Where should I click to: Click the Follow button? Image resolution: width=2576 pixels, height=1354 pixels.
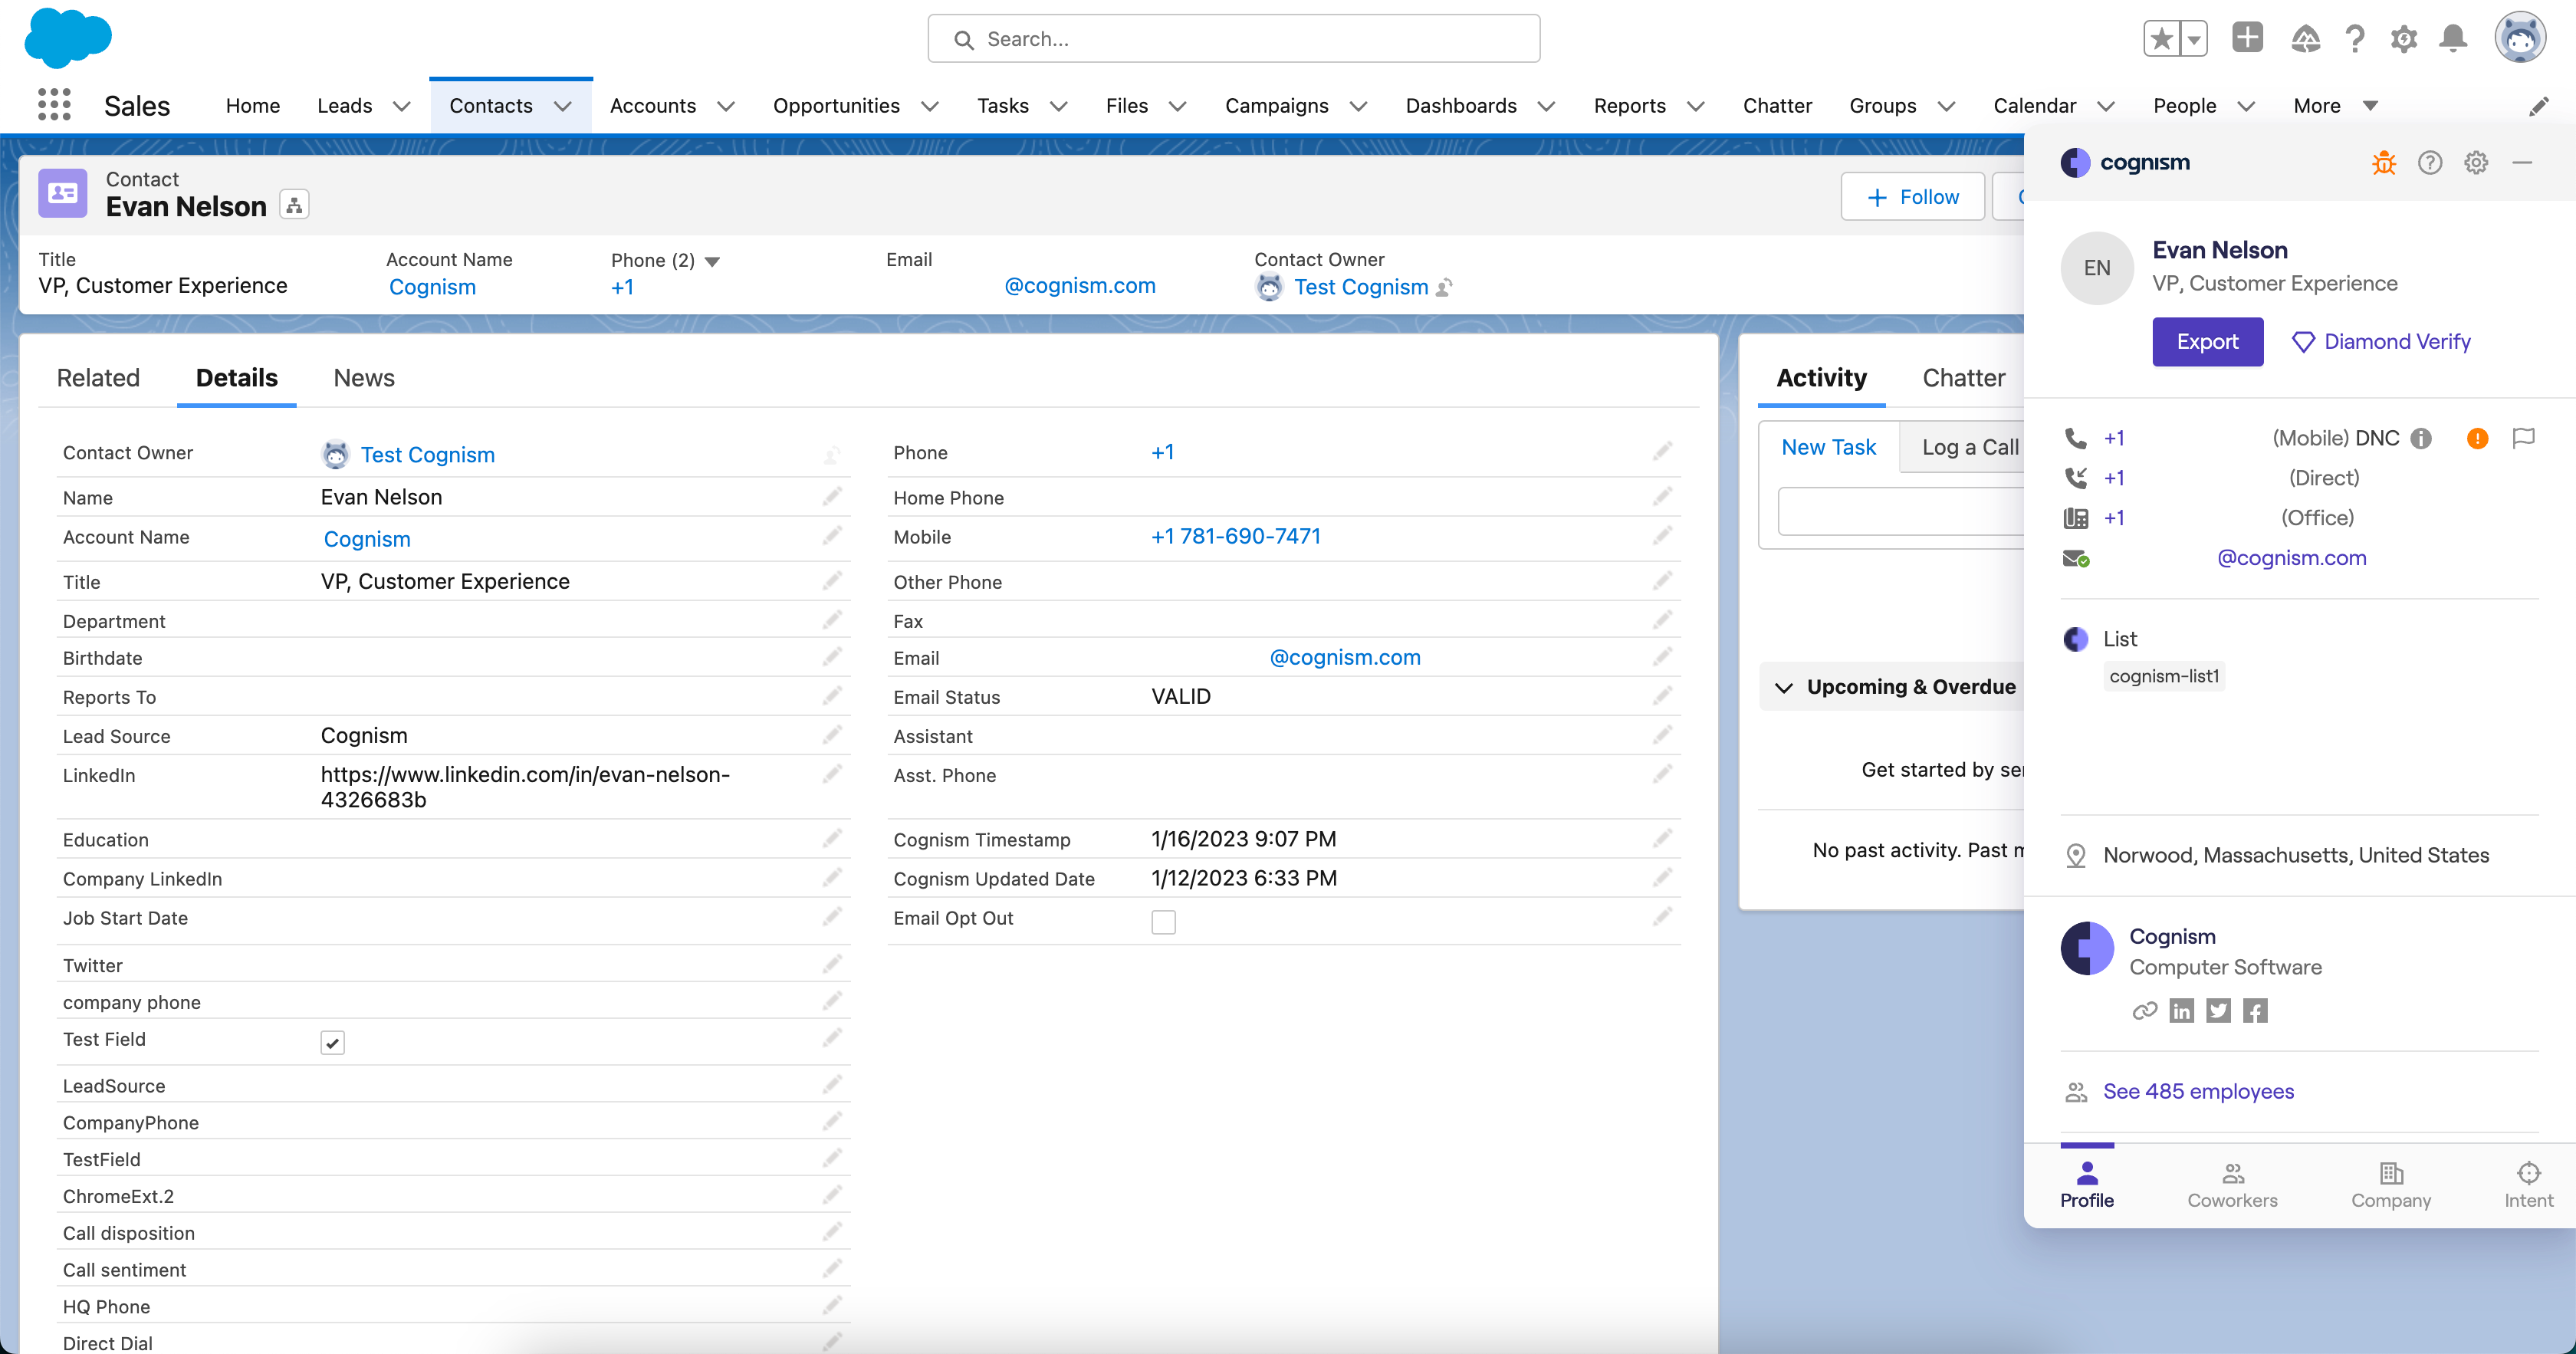pyautogui.click(x=1912, y=197)
